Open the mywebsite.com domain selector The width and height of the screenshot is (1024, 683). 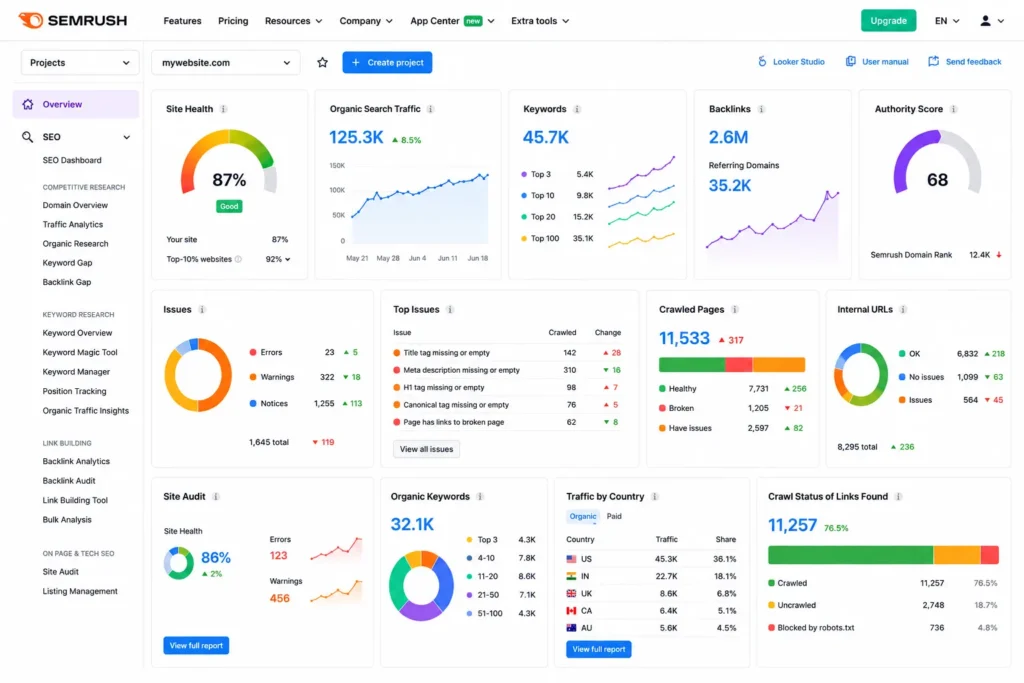(x=225, y=63)
